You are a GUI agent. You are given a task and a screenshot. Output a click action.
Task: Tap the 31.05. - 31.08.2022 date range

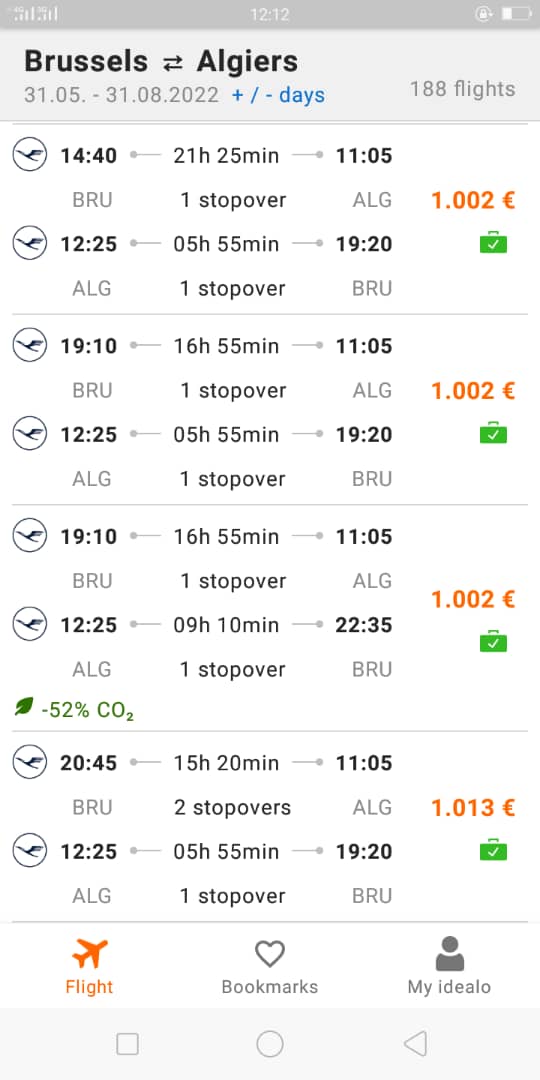pos(121,95)
